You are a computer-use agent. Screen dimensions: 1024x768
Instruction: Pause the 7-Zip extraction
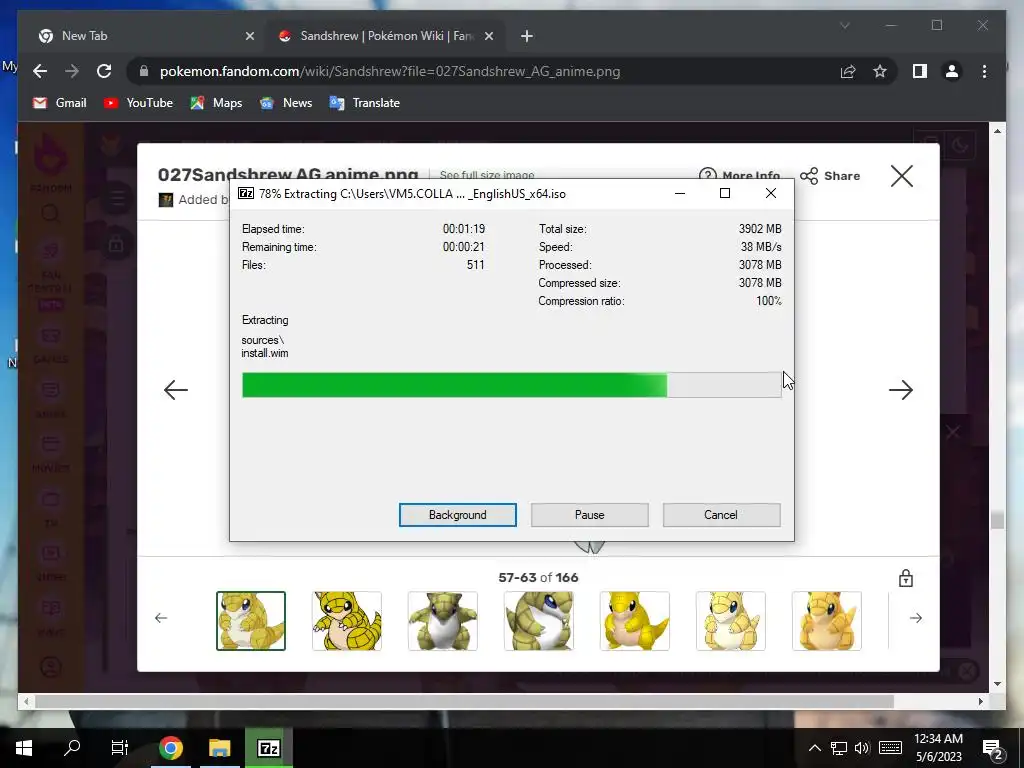[589, 515]
